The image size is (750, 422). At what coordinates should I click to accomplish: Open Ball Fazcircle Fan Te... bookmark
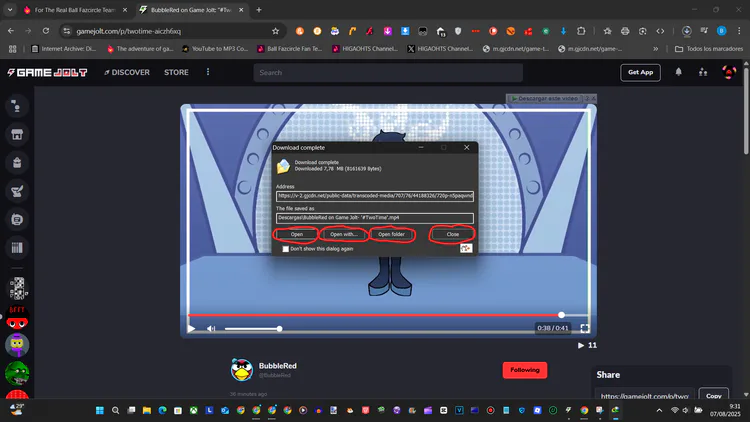coord(290,49)
